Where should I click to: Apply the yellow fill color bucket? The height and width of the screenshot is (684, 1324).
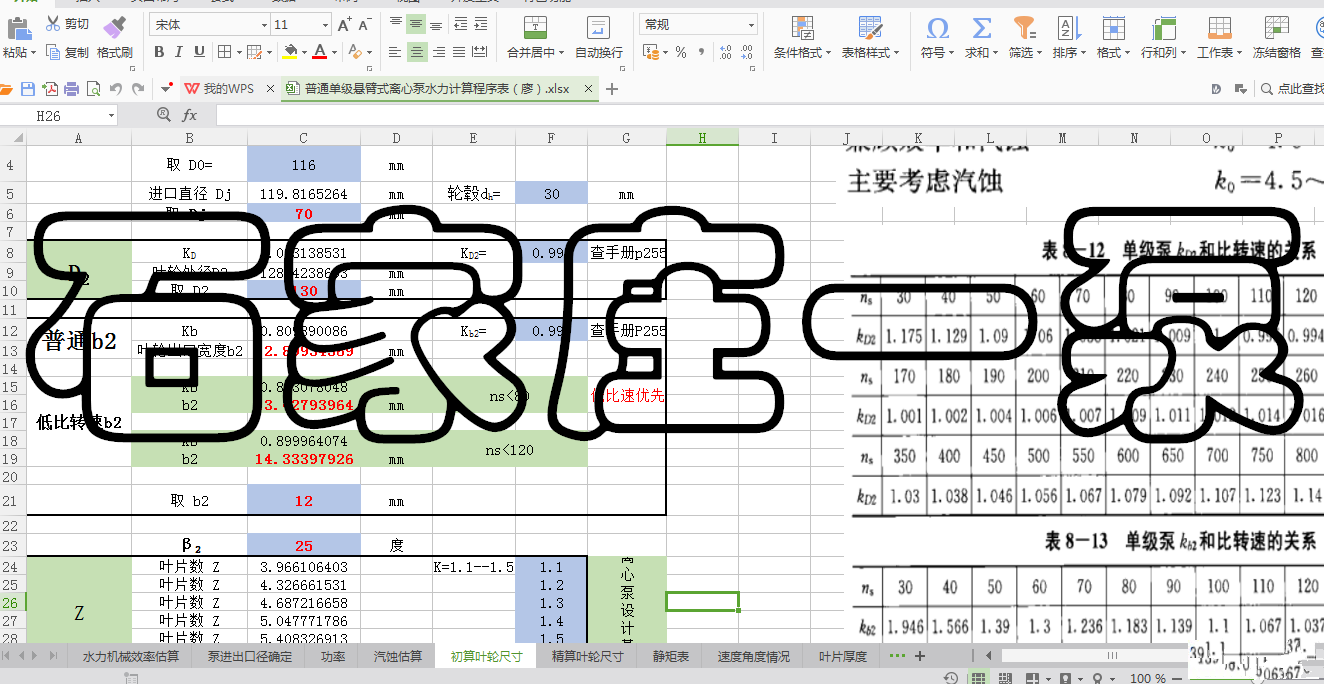289,52
